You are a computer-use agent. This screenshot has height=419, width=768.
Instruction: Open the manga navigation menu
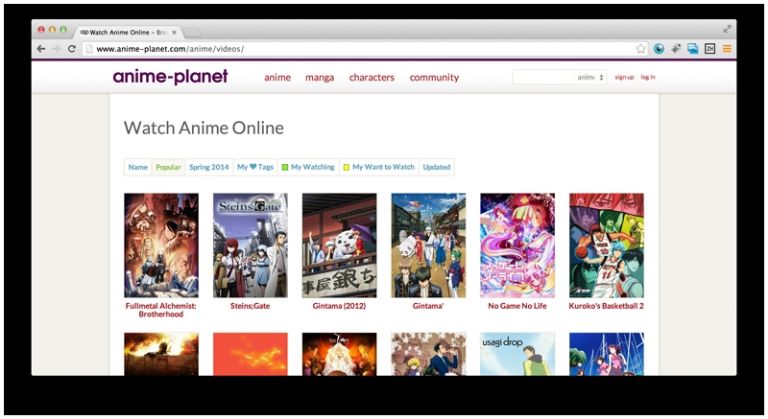pyautogui.click(x=320, y=77)
